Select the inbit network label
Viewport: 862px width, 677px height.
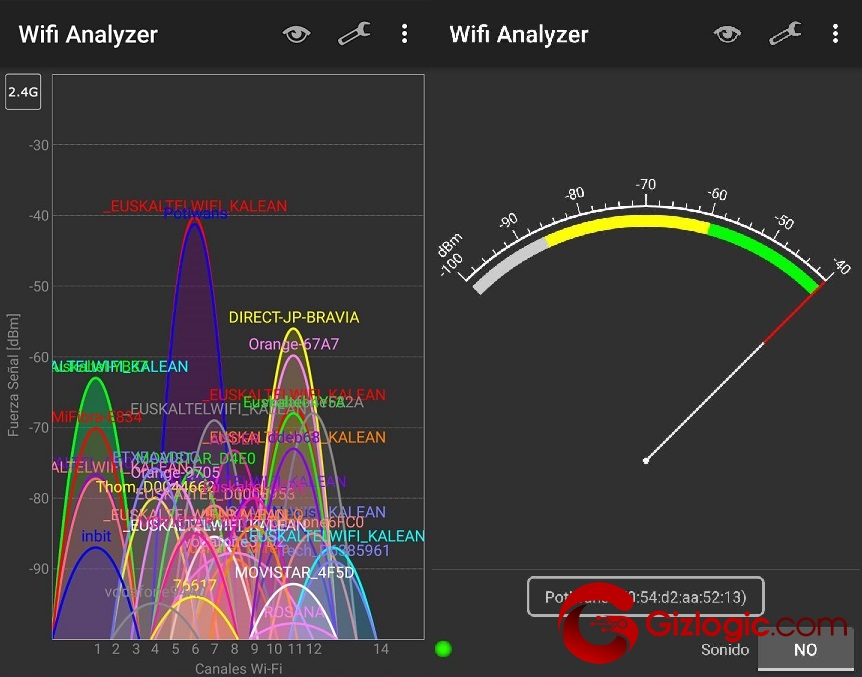tap(96, 536)
